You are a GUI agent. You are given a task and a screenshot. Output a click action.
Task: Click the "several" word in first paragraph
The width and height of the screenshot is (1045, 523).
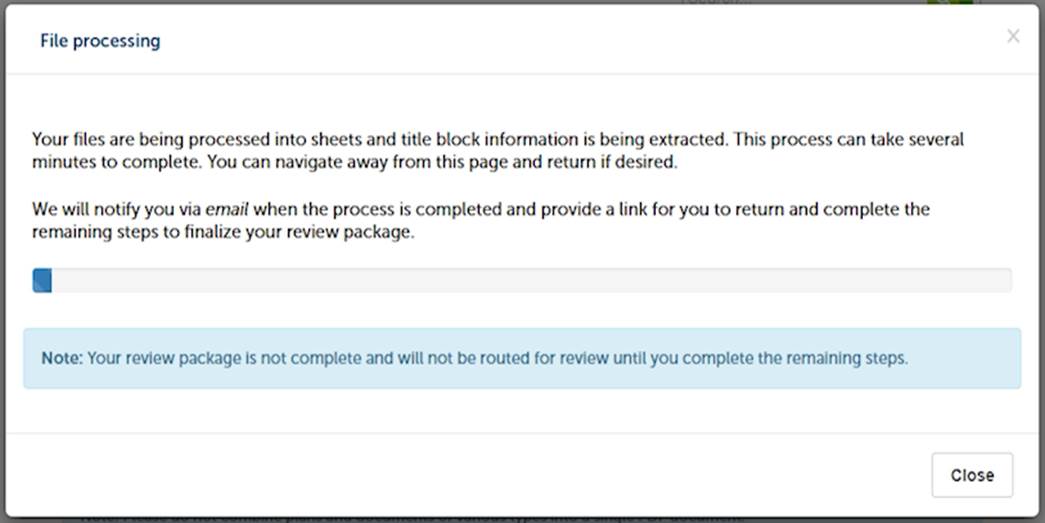point(934,140)
